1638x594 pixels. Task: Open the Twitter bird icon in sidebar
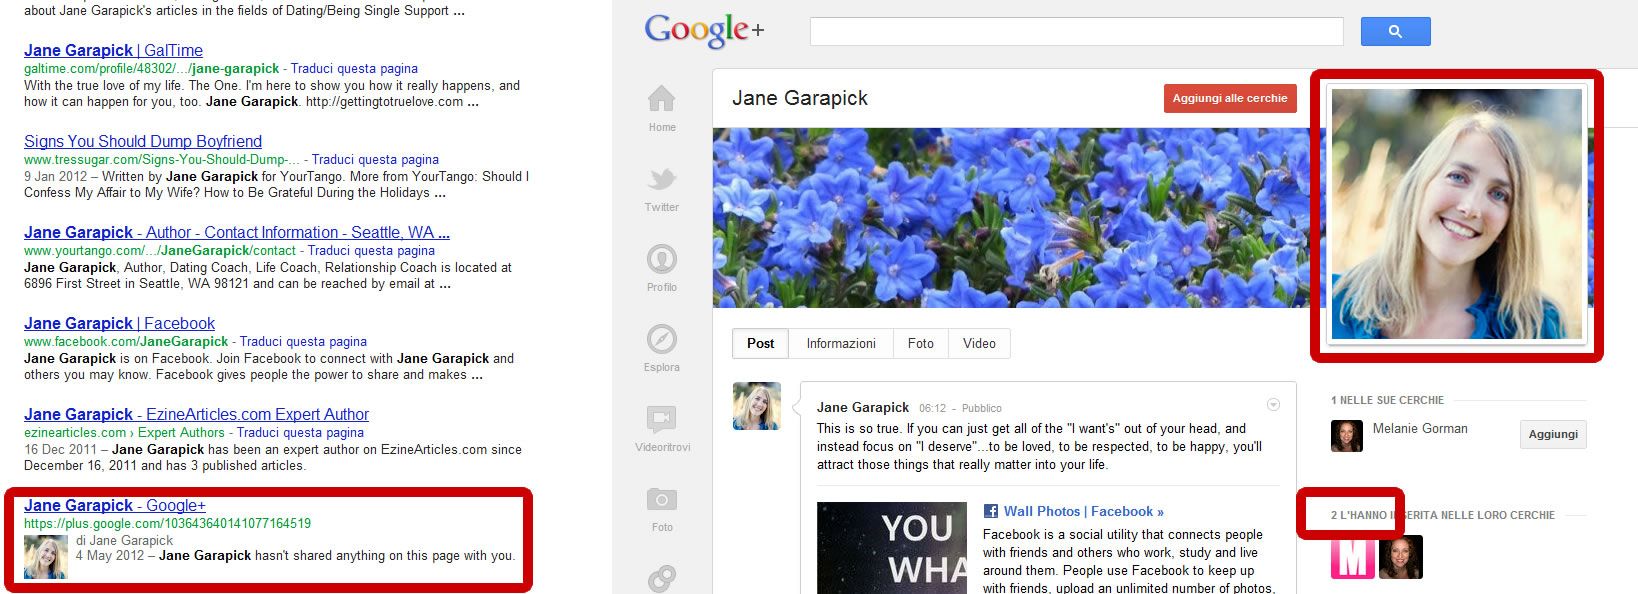[662, 179]
